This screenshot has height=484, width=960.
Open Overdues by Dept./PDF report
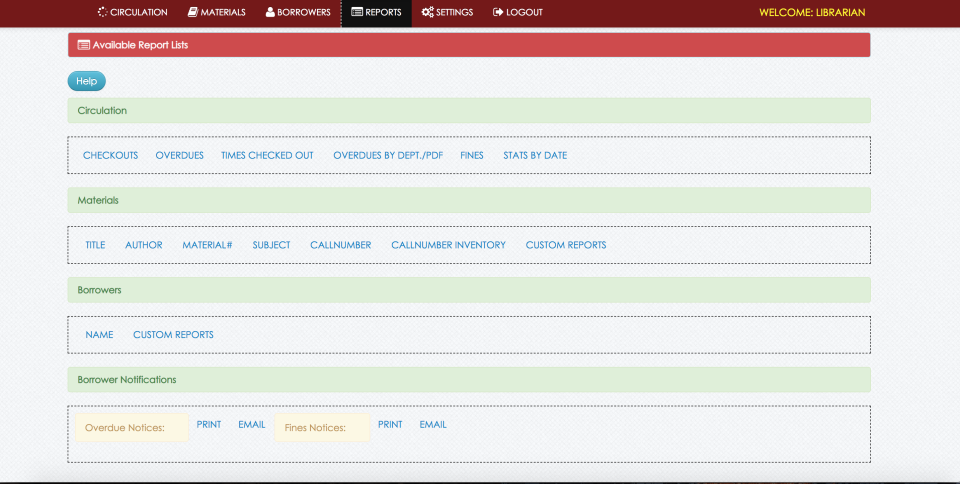click(388, 155)
